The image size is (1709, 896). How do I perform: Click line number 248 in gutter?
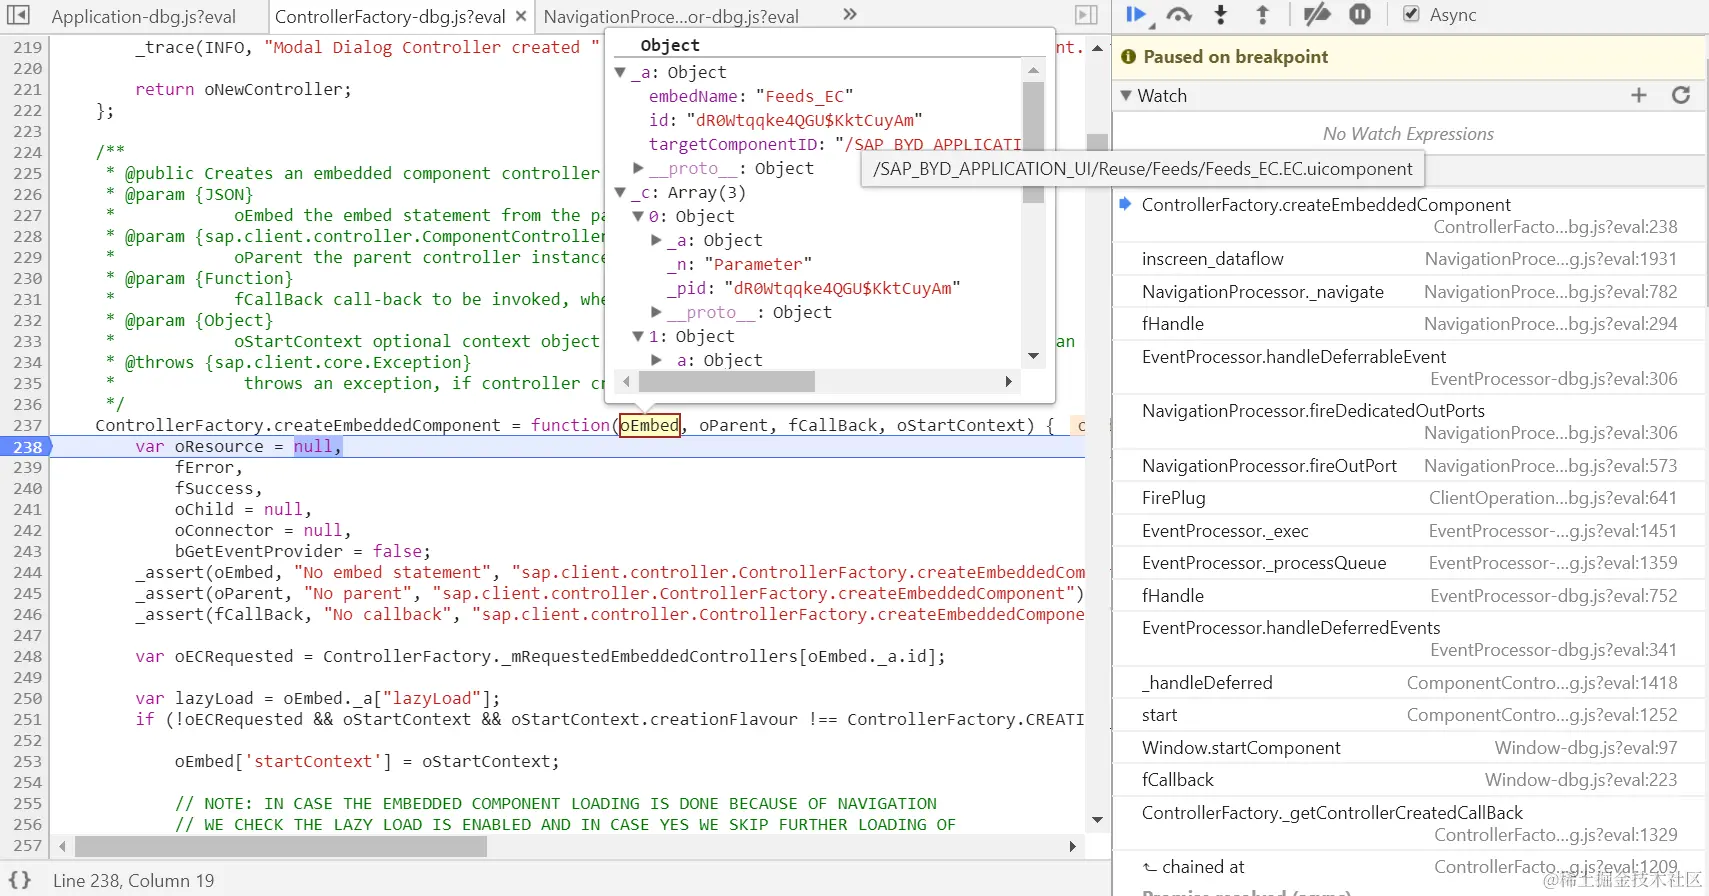27,657
